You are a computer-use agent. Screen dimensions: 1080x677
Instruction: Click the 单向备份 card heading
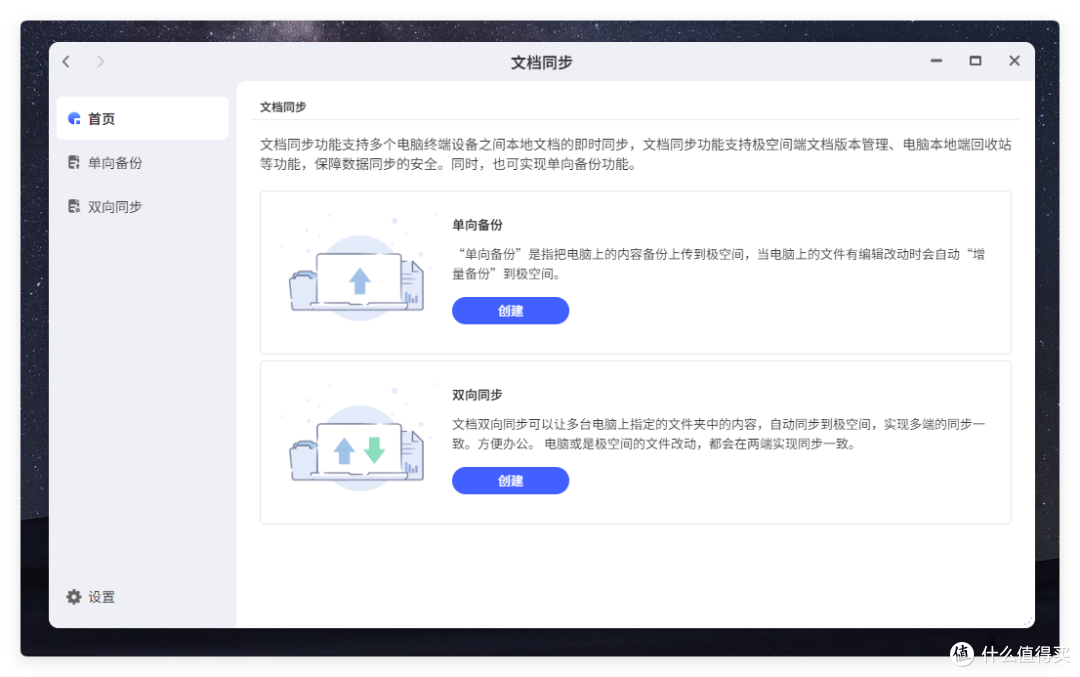coord(477,225)
